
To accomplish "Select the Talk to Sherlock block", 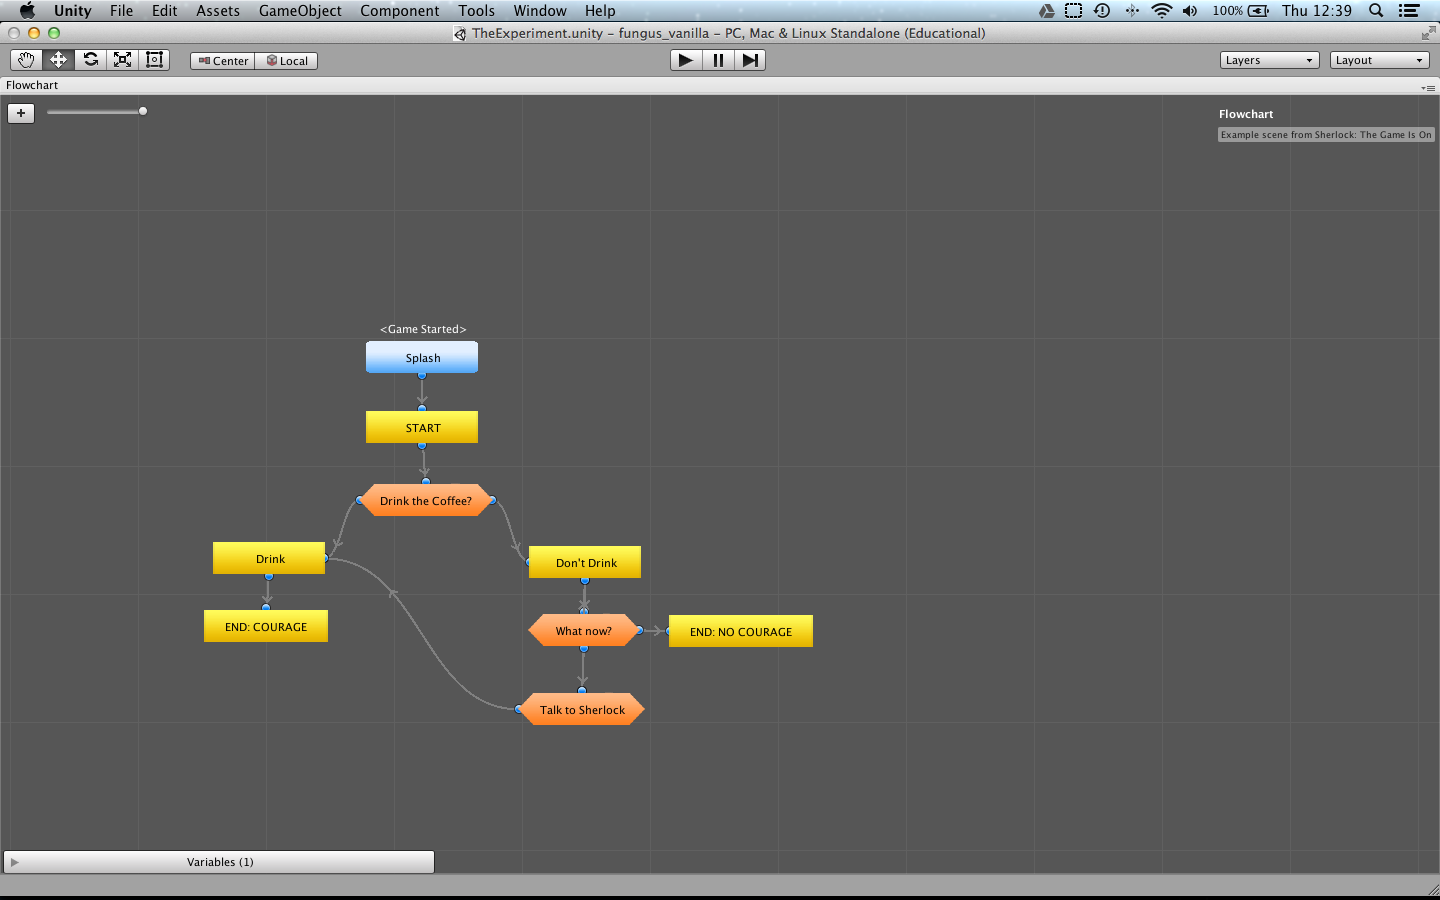I will pyautogui.click(x=582, y=709).
